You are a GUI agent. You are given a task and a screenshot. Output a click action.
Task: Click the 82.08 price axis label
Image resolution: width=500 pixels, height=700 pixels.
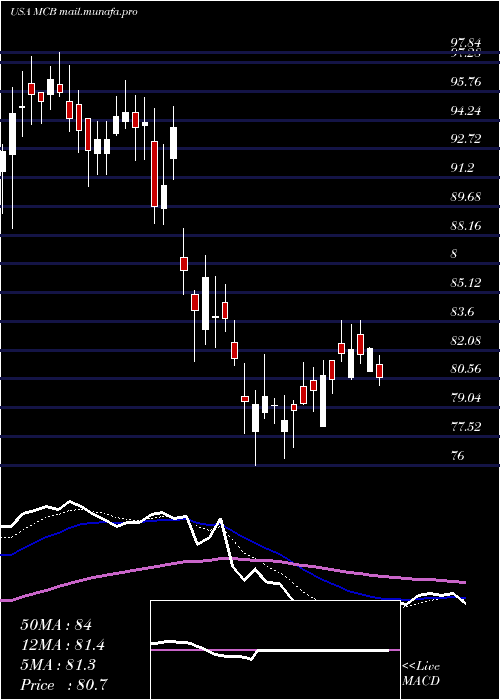point(466,341)
